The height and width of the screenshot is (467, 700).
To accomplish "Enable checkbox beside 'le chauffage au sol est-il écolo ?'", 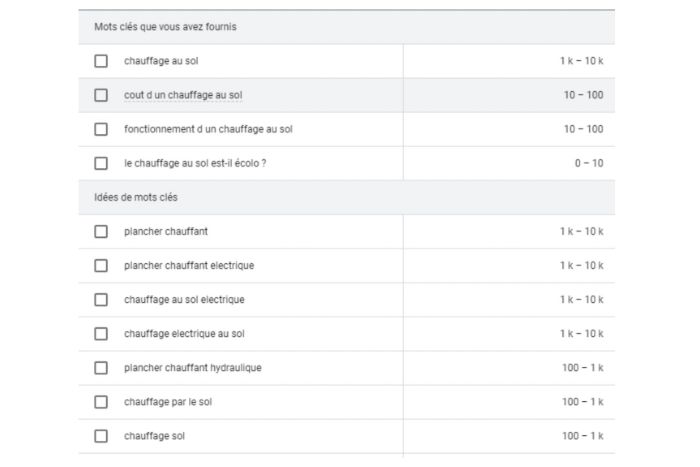I will [101, 163].
